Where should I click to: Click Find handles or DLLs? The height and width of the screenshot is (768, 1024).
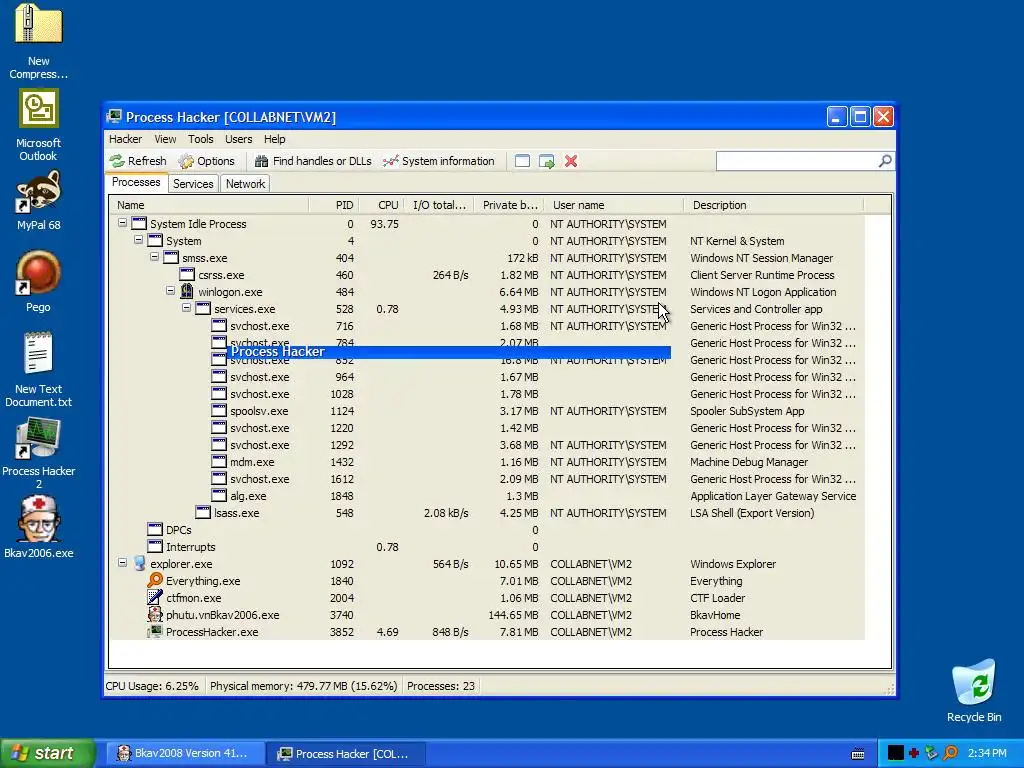tap(313, 161)
